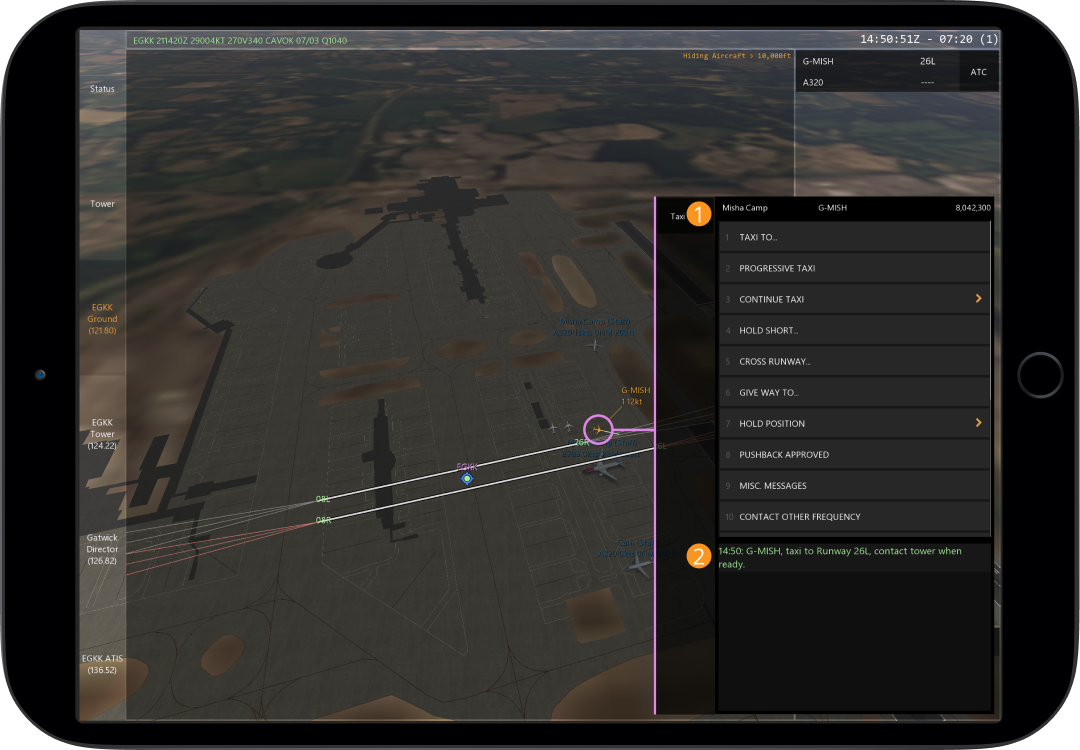
Task: Select Misha Camp's A320 aircraft on the apron
Action: tap(594, 345)
